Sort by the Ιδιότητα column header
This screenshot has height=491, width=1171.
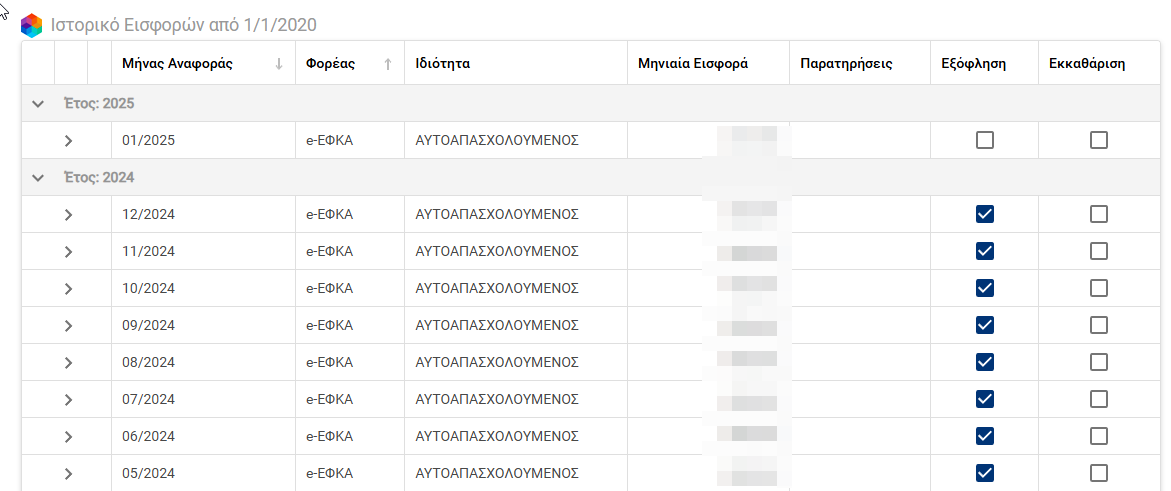[443, 64]
